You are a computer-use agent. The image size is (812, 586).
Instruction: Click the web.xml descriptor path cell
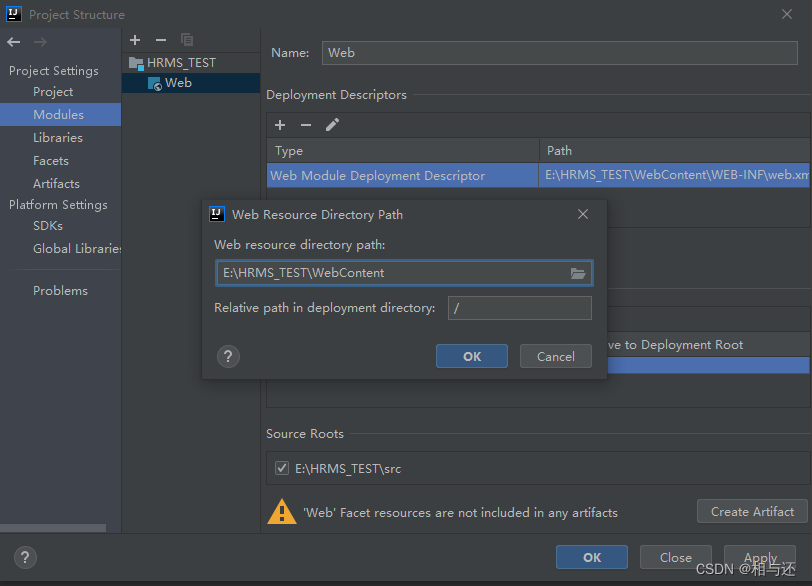(674, 175)
